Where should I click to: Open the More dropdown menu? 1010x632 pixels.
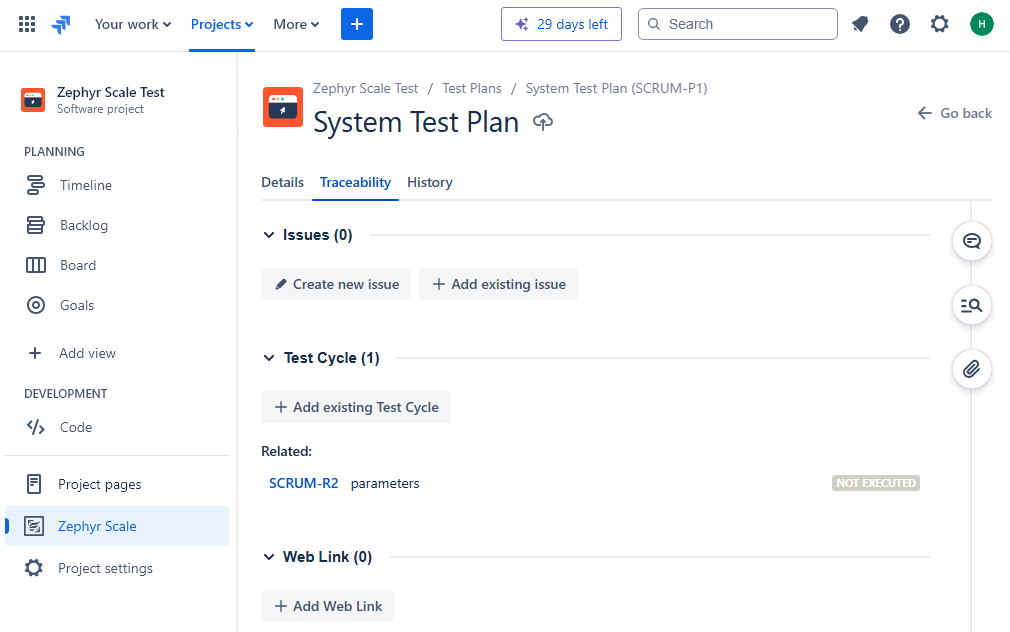point(296,24)
